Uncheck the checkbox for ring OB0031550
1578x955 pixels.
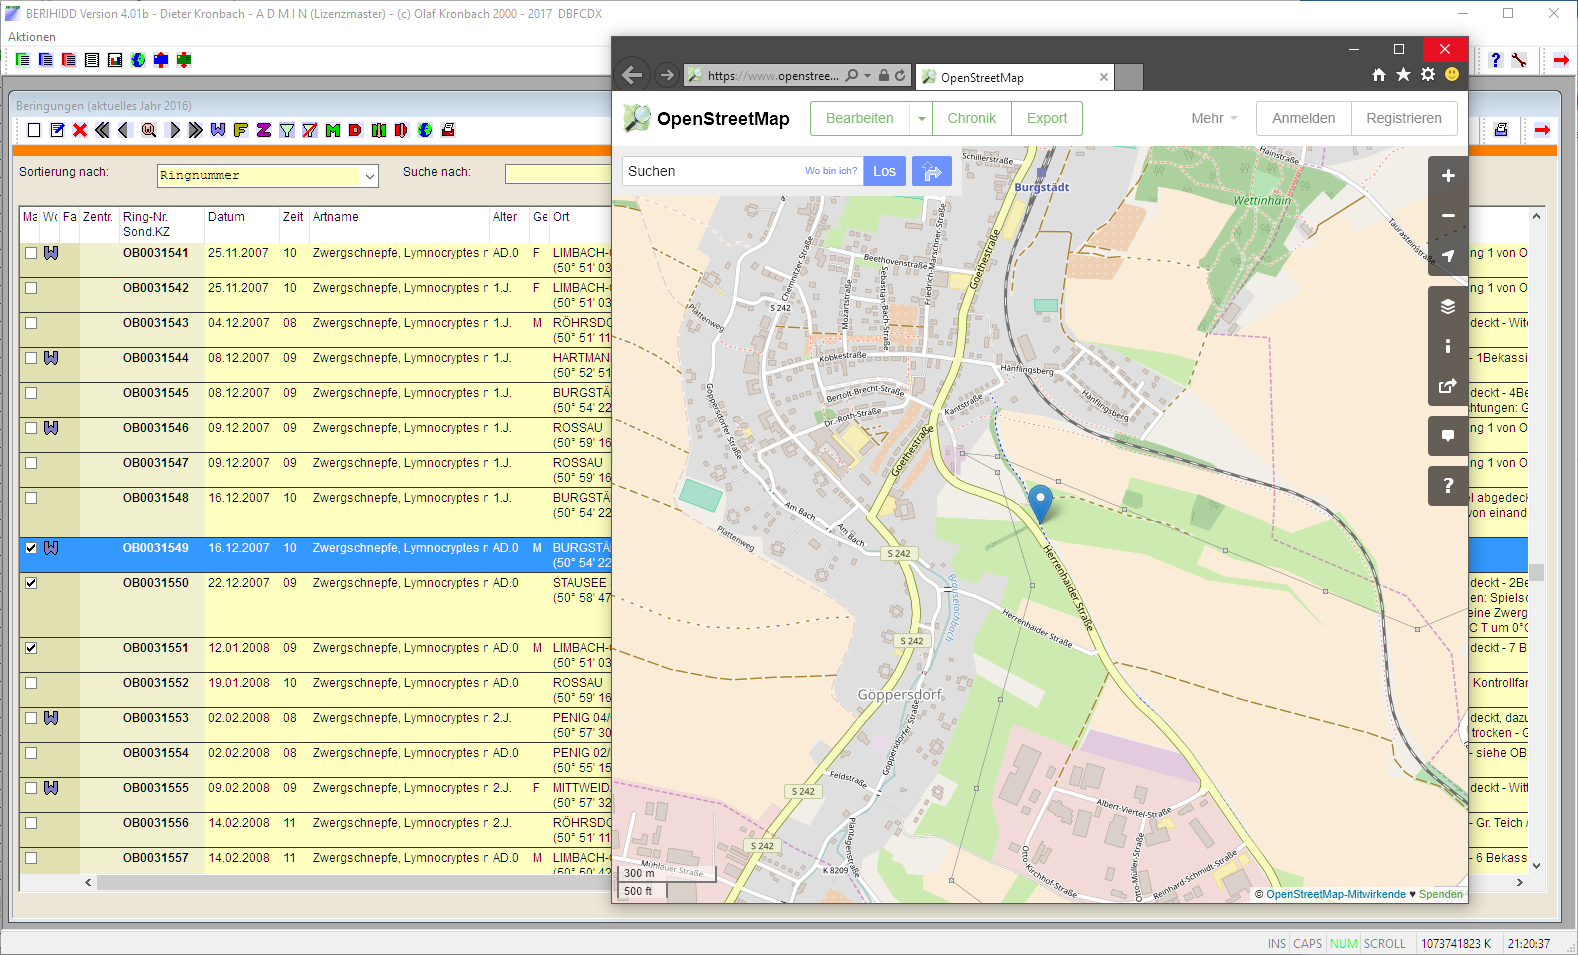coord(31,583)
